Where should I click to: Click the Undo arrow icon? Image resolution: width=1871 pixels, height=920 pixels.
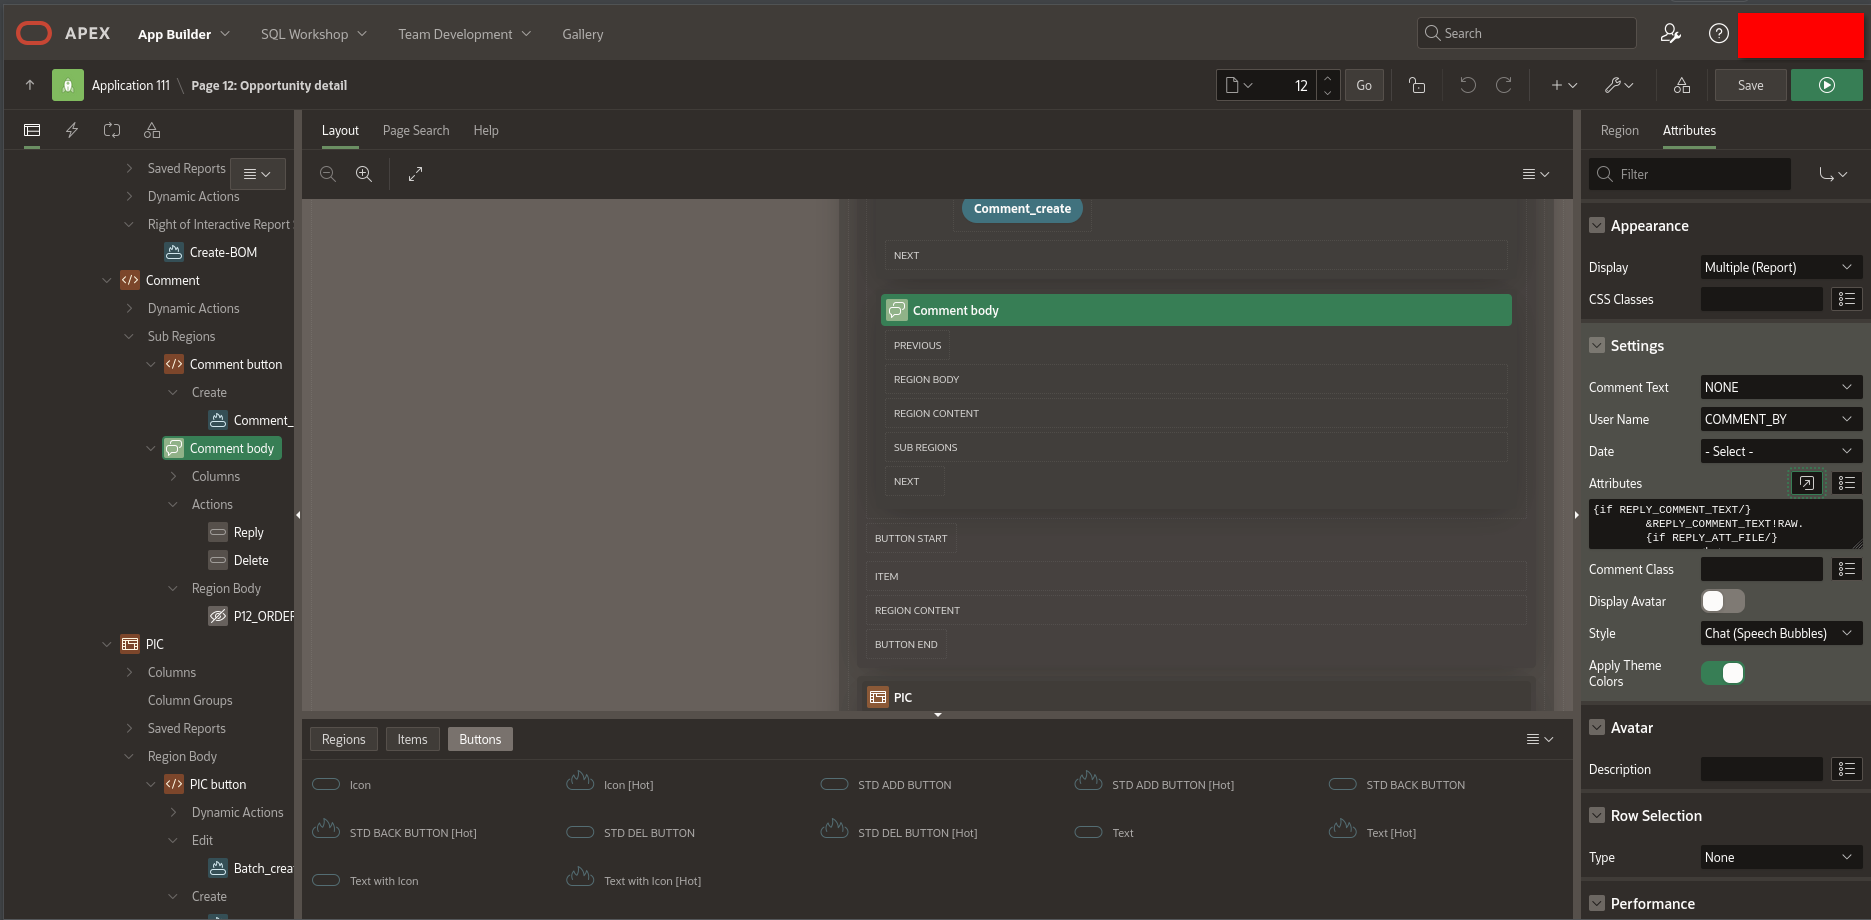tap(1467, 85)
